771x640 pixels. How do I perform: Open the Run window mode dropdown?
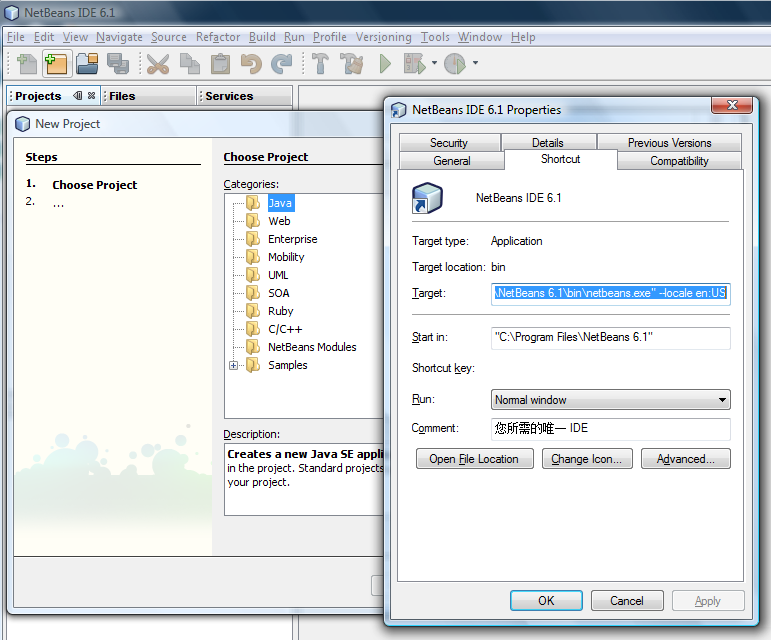[x=611, y=400]
